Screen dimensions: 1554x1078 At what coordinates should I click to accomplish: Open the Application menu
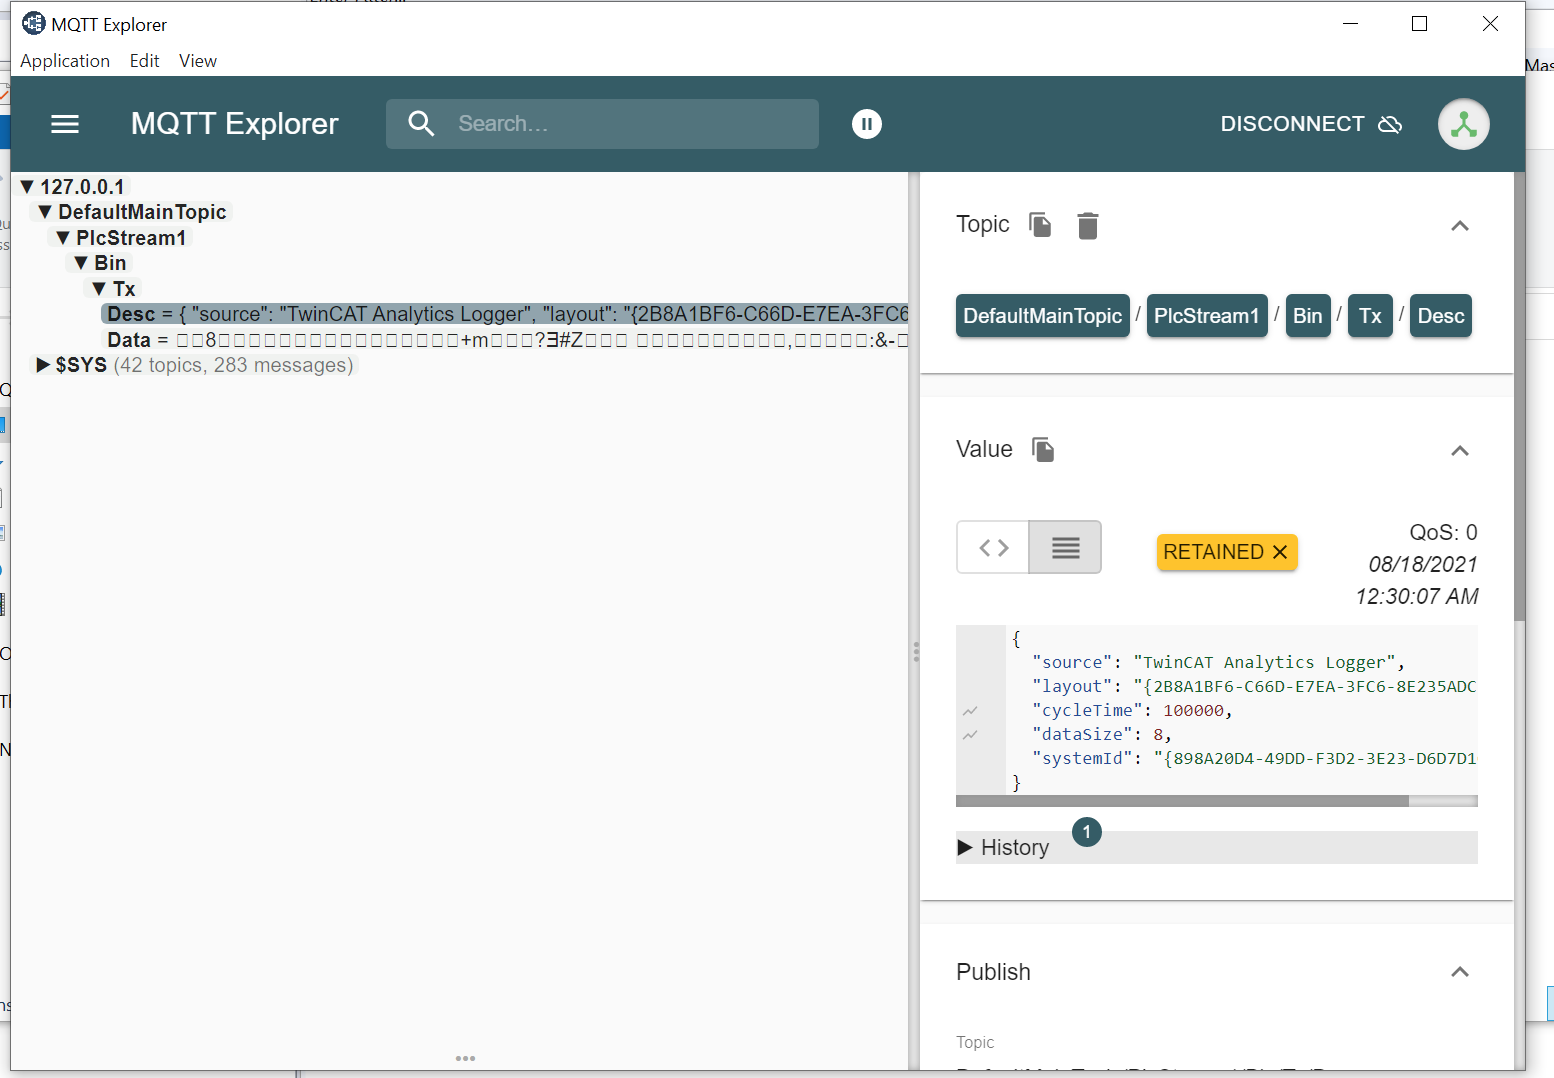(x=65, y=61)
